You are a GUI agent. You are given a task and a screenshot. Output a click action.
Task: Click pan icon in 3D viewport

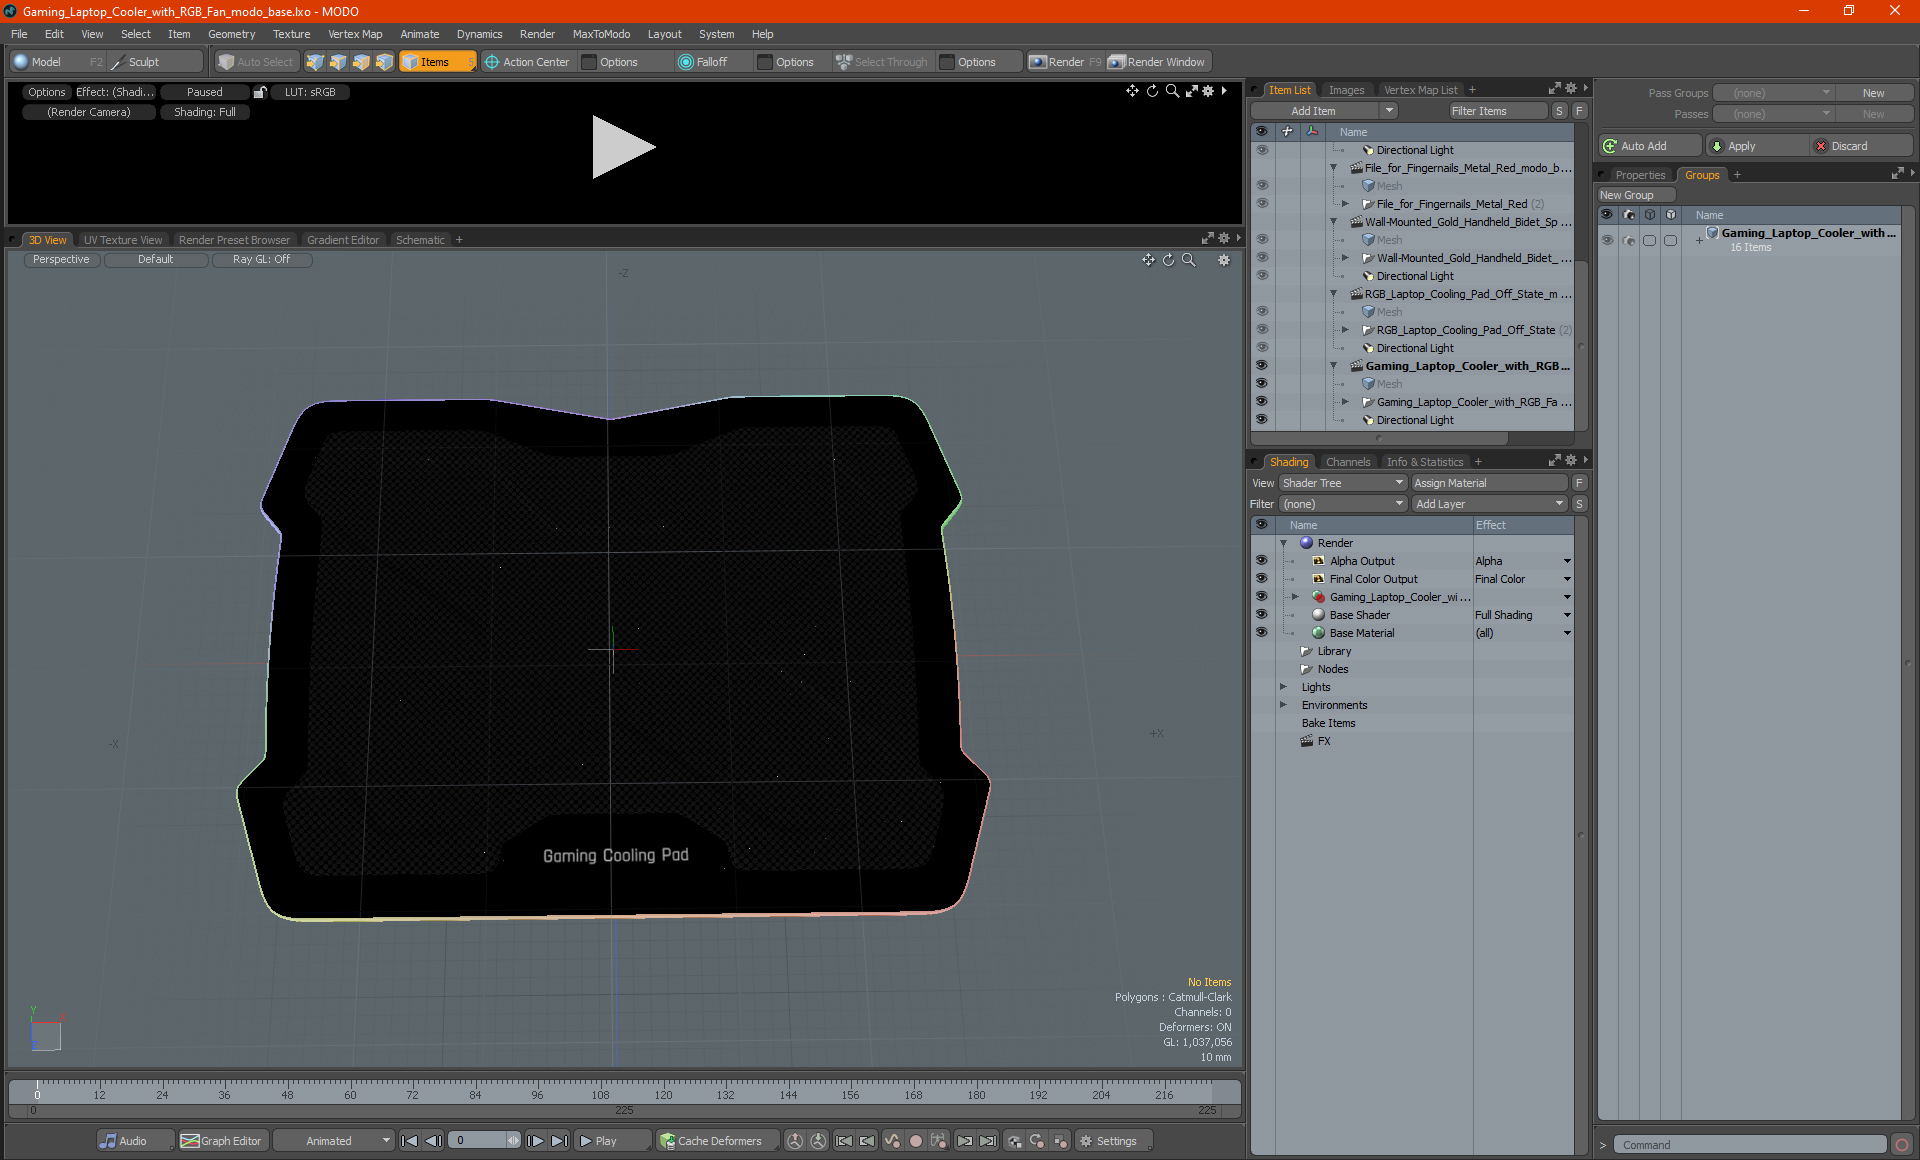[x=1148, y=260]
